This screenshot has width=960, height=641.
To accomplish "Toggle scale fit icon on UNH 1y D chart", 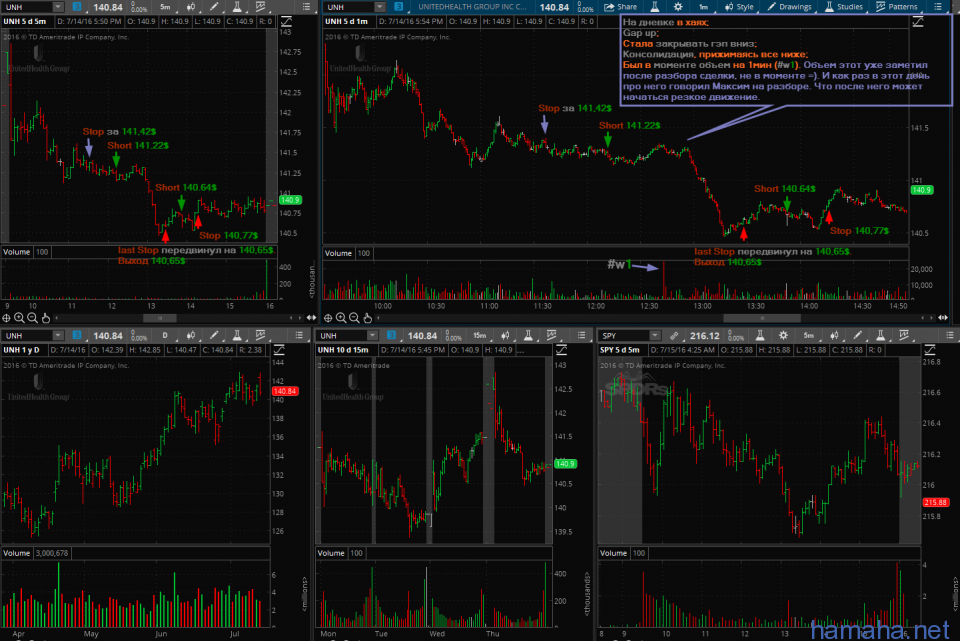I will point(279,350).
